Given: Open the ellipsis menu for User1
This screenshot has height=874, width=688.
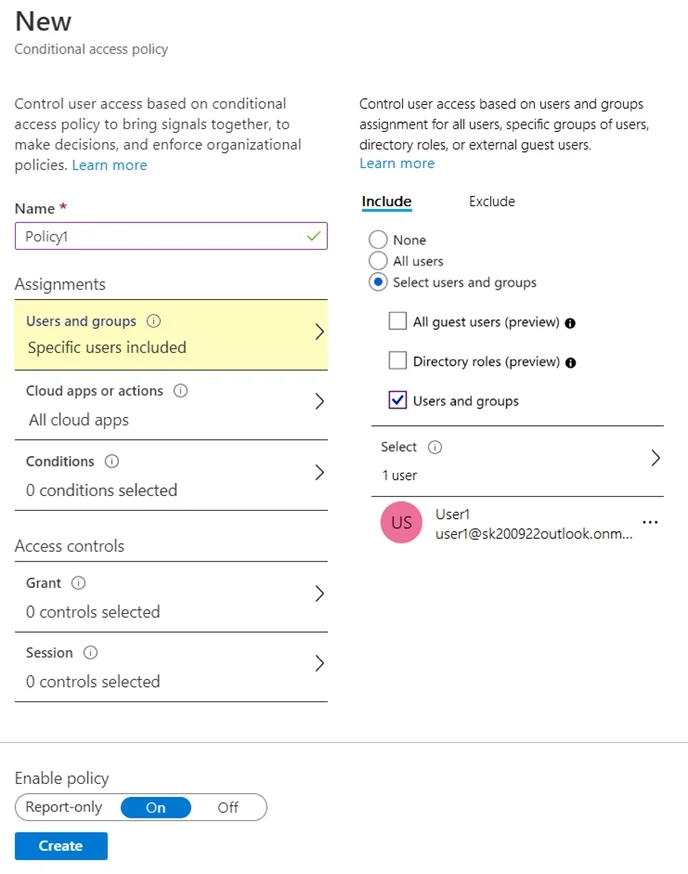Looking at the screenshot, I should (650, 522).
